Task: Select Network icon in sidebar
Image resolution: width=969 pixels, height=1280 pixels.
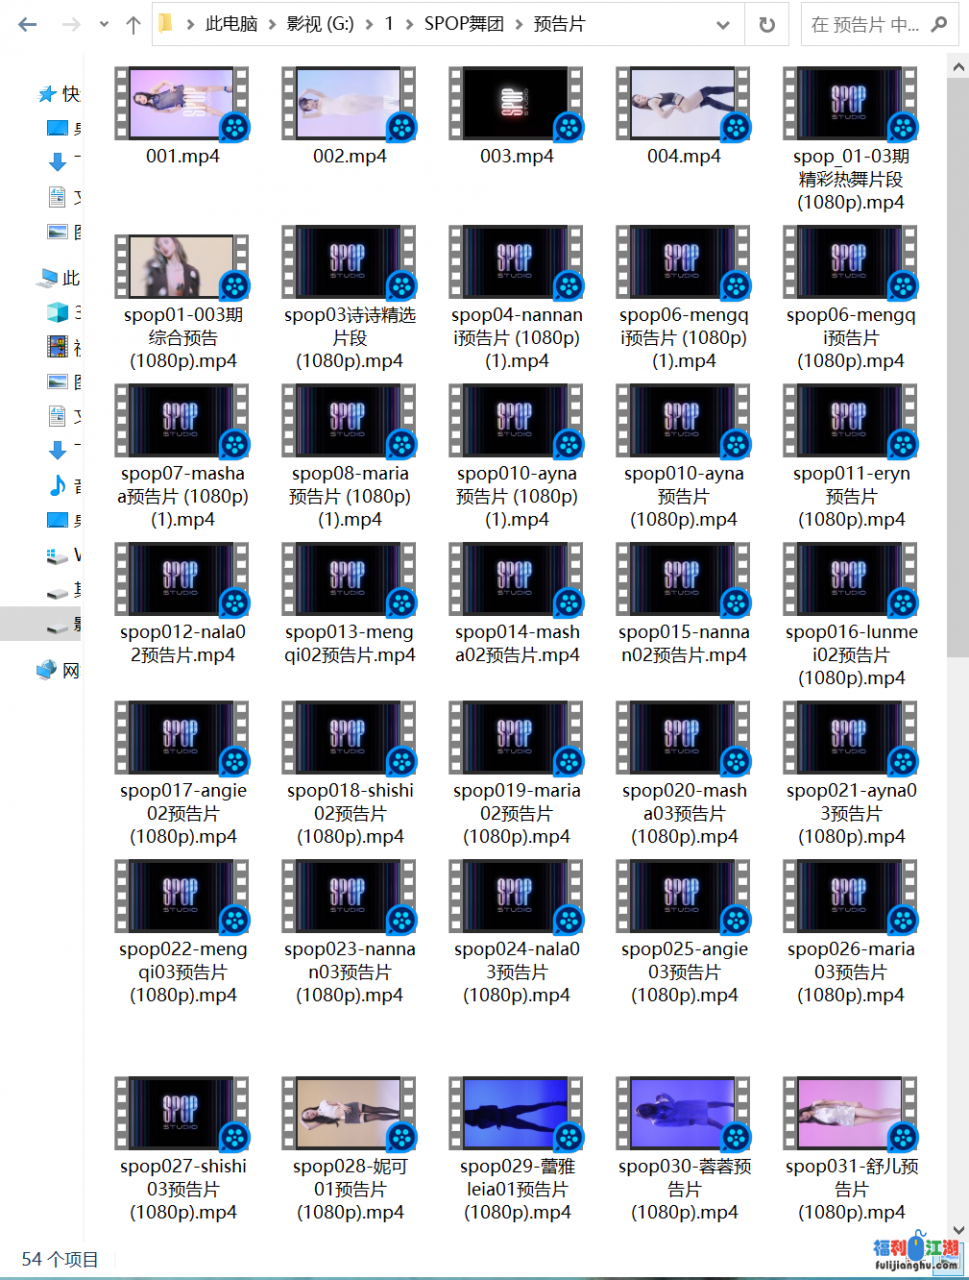Action: (x=47, y=670)
